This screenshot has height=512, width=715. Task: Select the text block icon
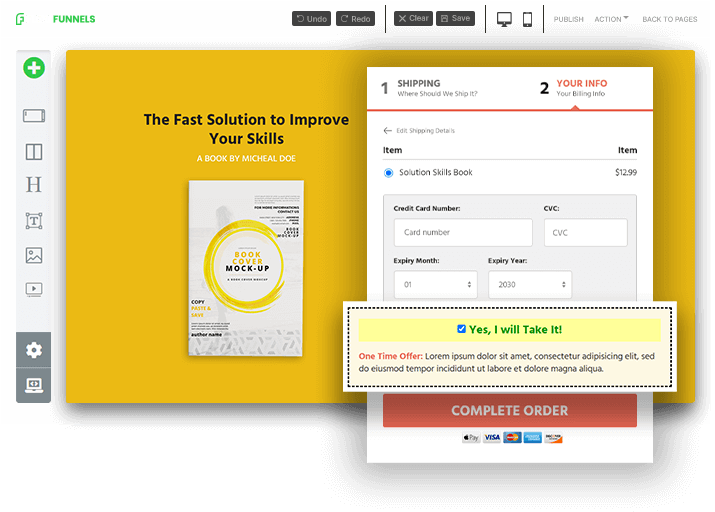[x=34, y=221]
